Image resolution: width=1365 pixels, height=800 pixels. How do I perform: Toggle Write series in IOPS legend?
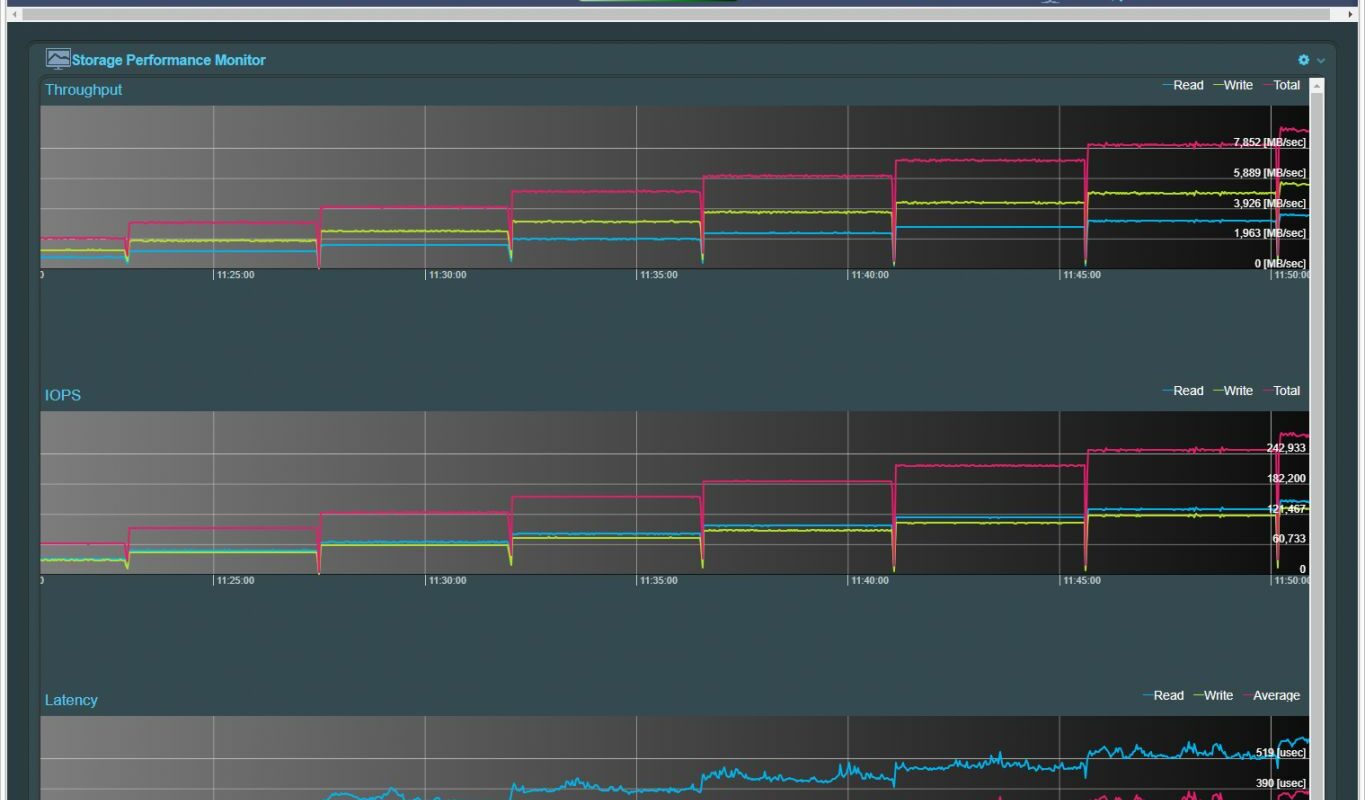[1233, 391]
